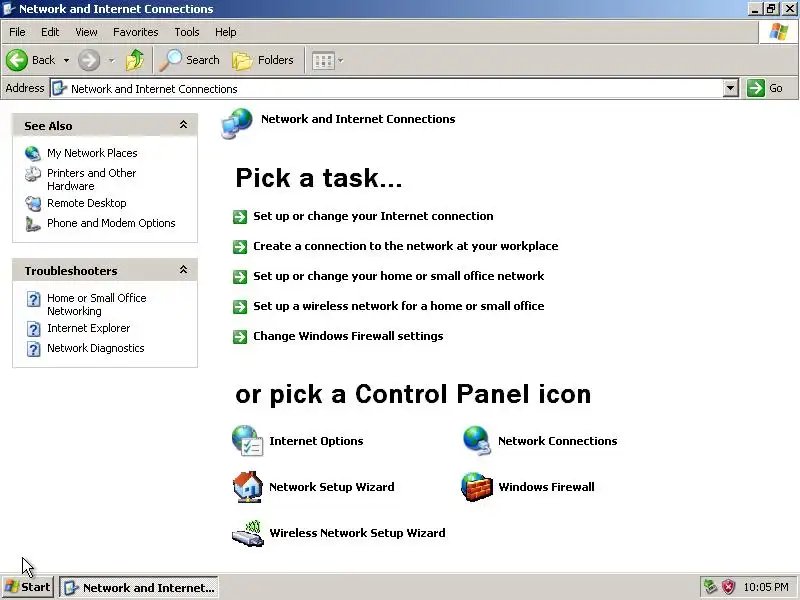Click Home or Small Office Networking help icon

[33, 299]
